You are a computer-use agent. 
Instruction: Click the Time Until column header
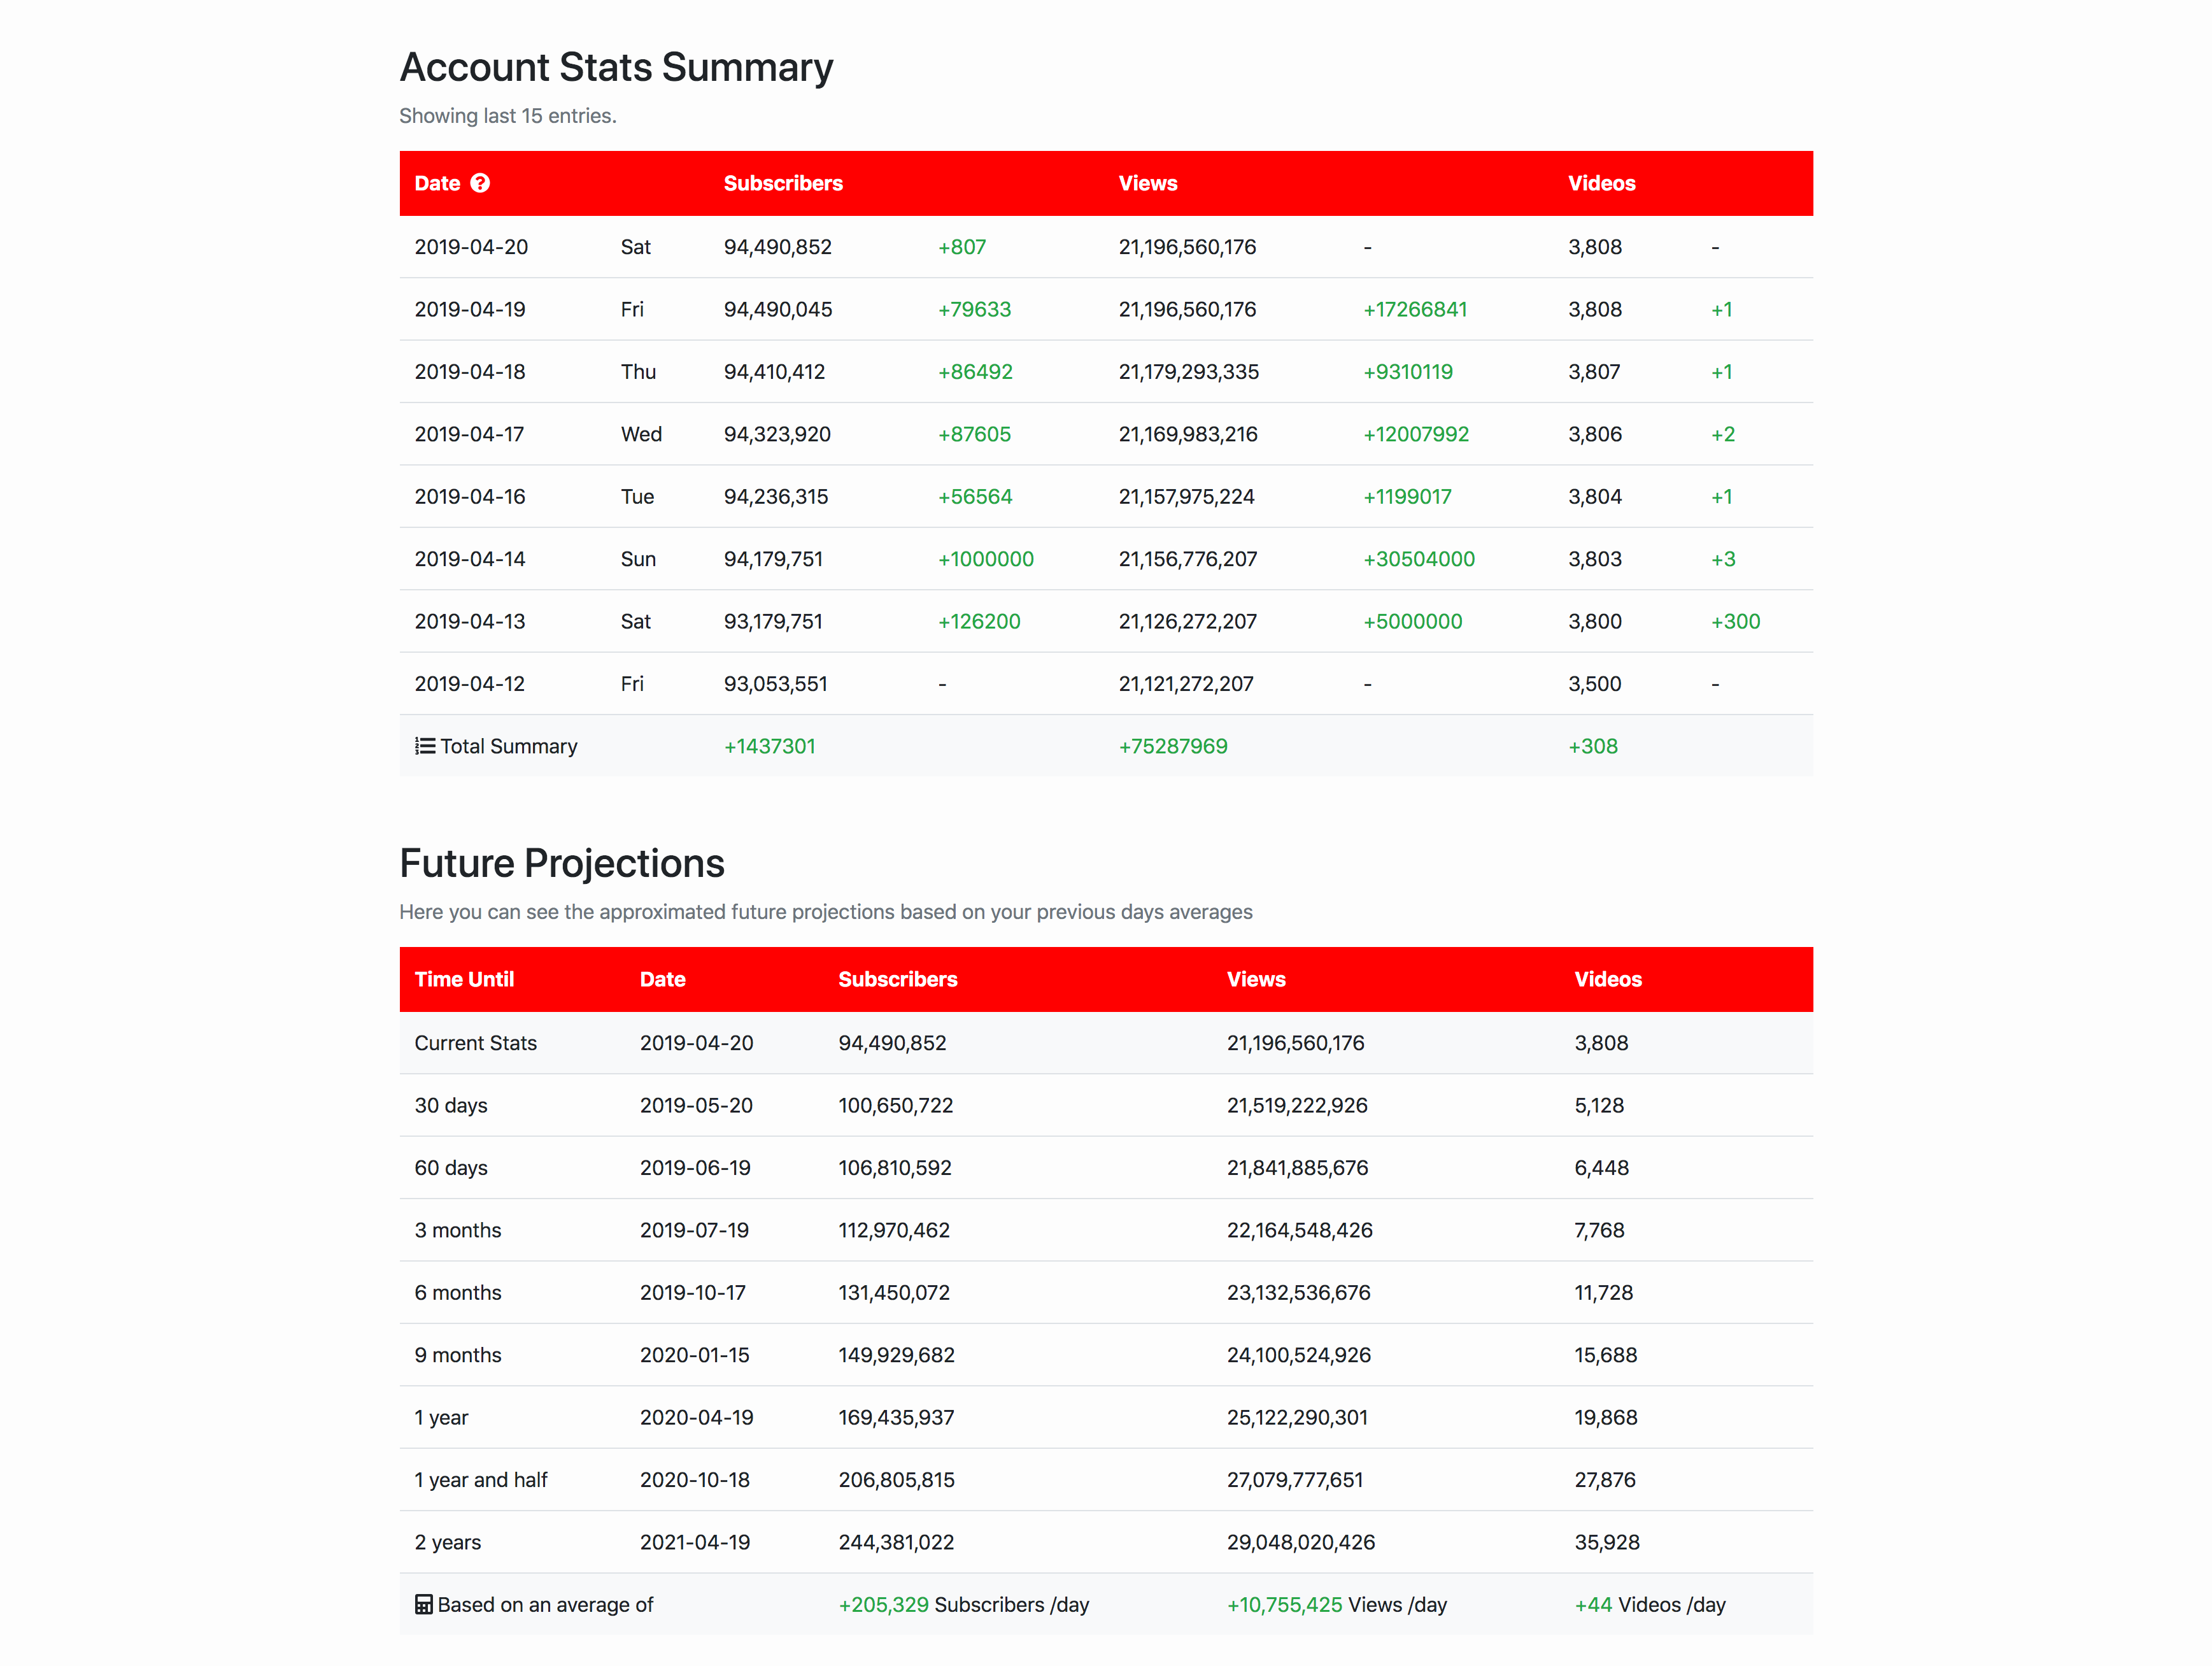(464, 979)
